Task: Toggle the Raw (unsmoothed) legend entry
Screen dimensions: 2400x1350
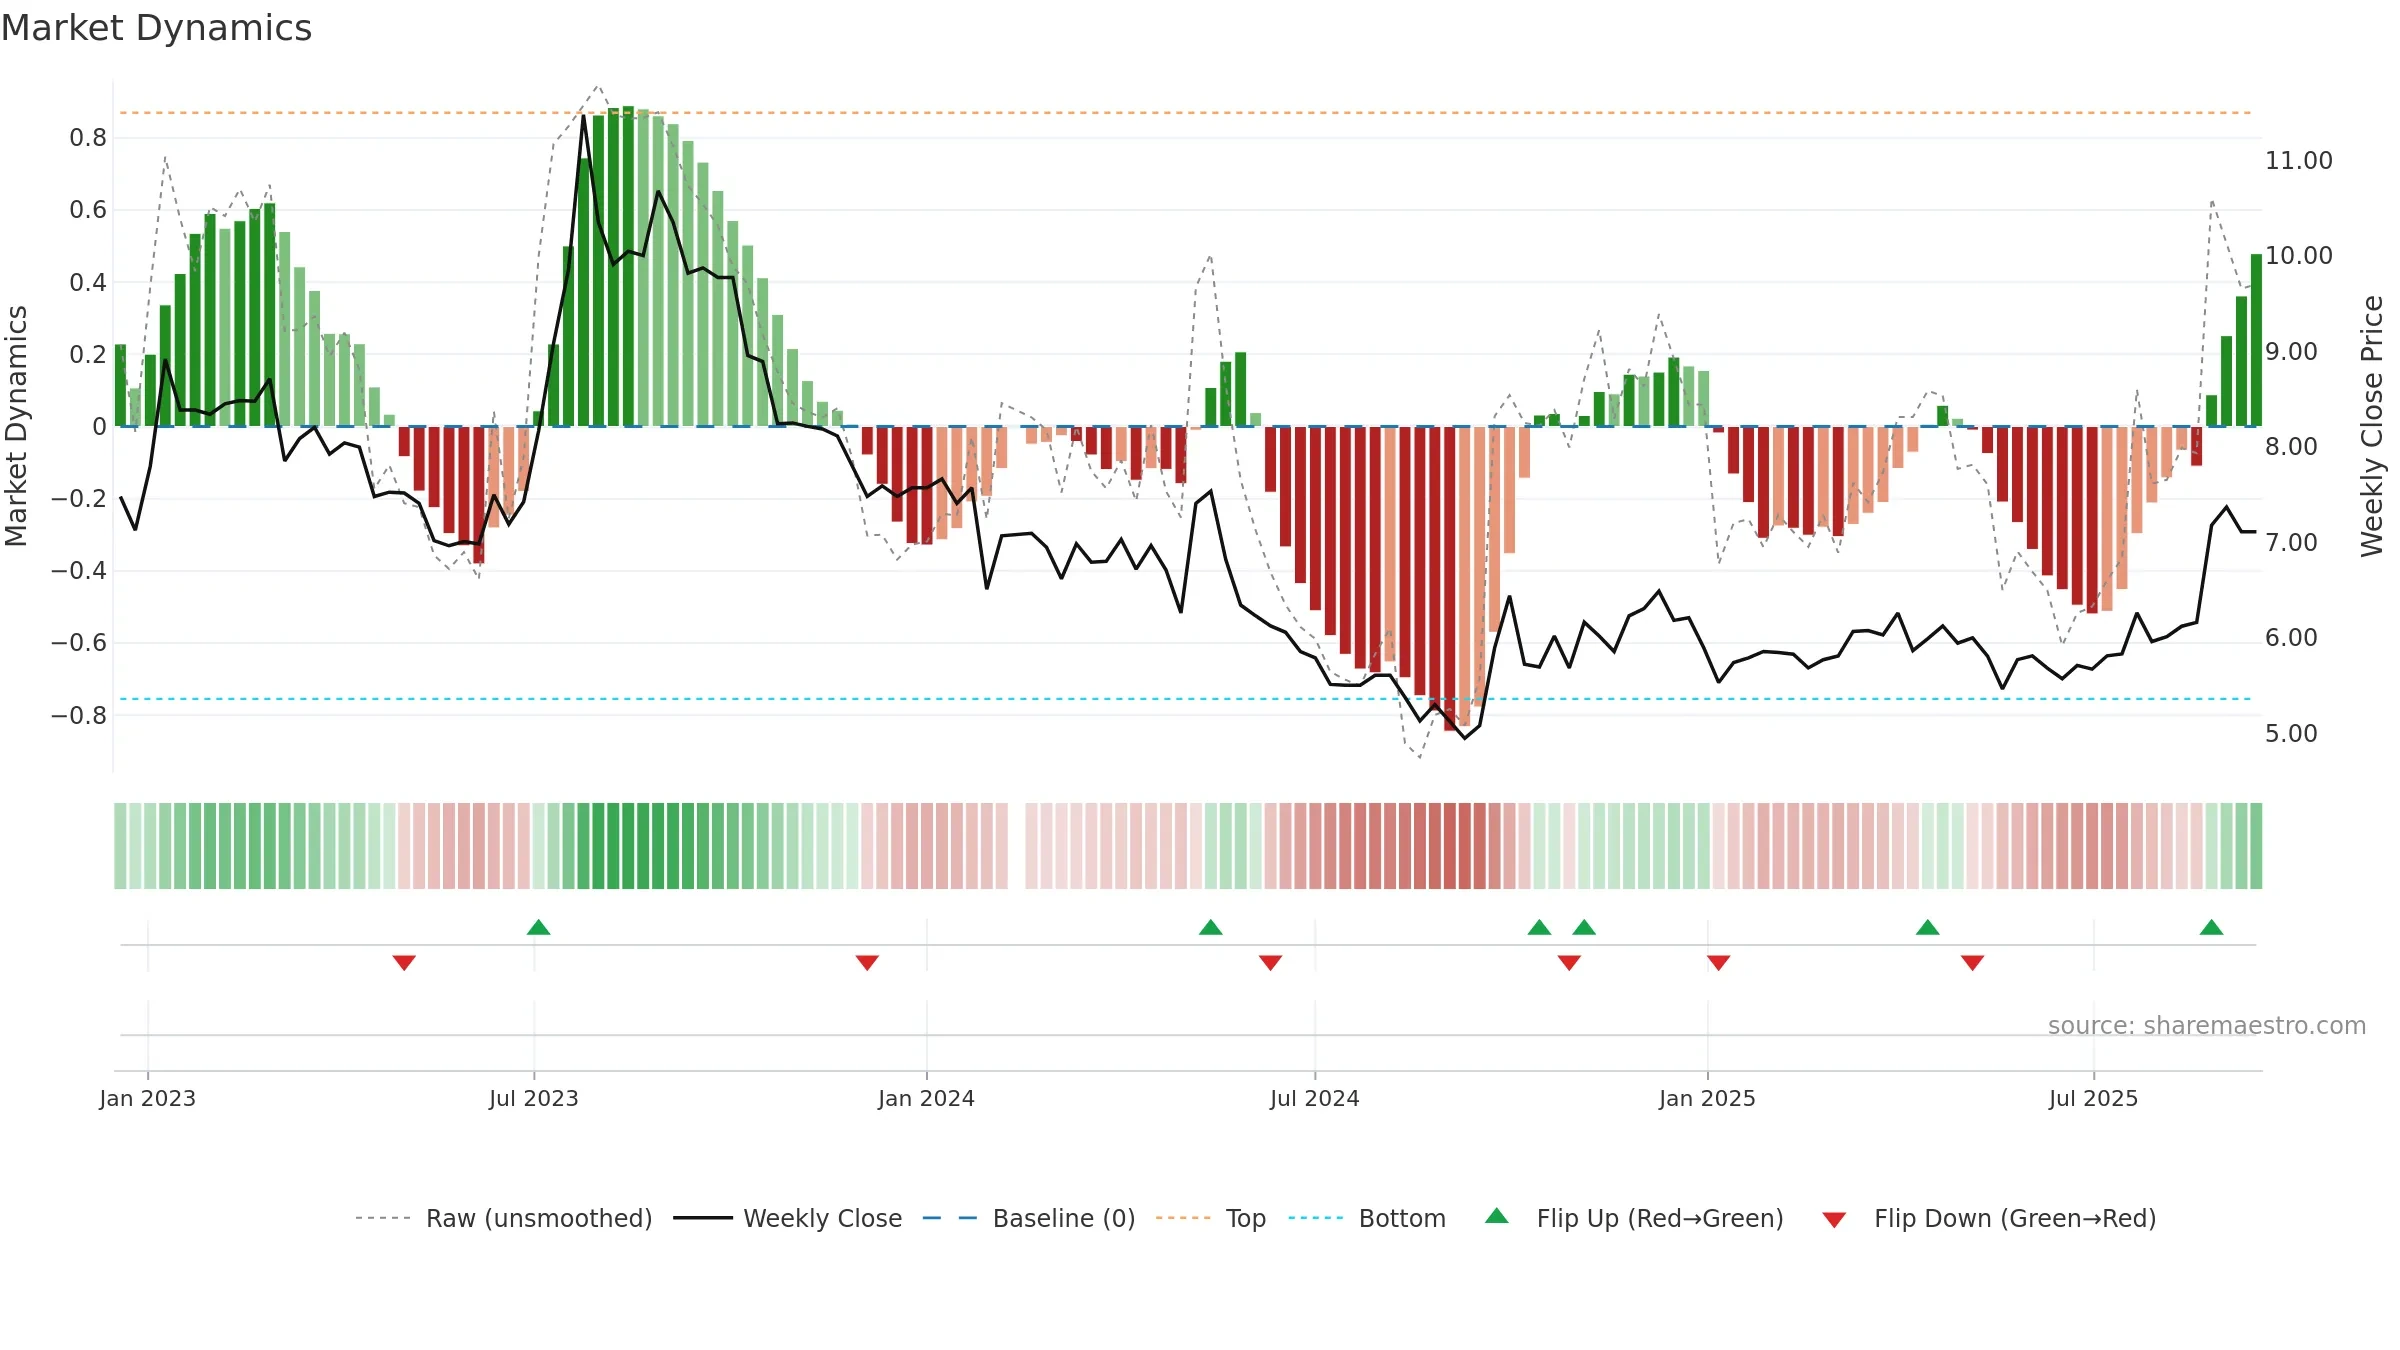Action: tap(539, 1218)
